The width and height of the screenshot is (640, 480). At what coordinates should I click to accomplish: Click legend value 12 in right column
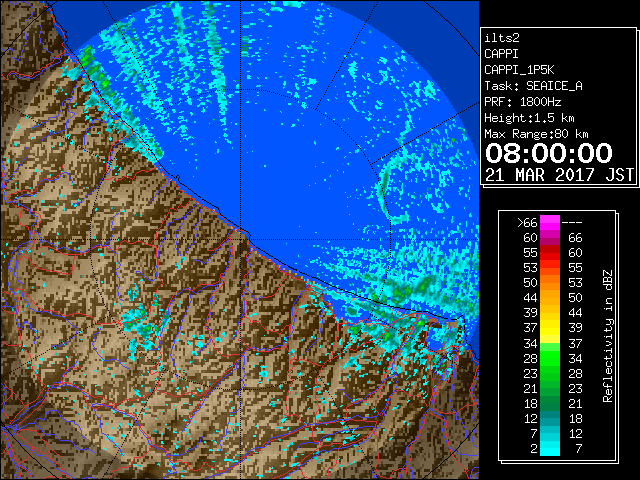pos(575,433)
